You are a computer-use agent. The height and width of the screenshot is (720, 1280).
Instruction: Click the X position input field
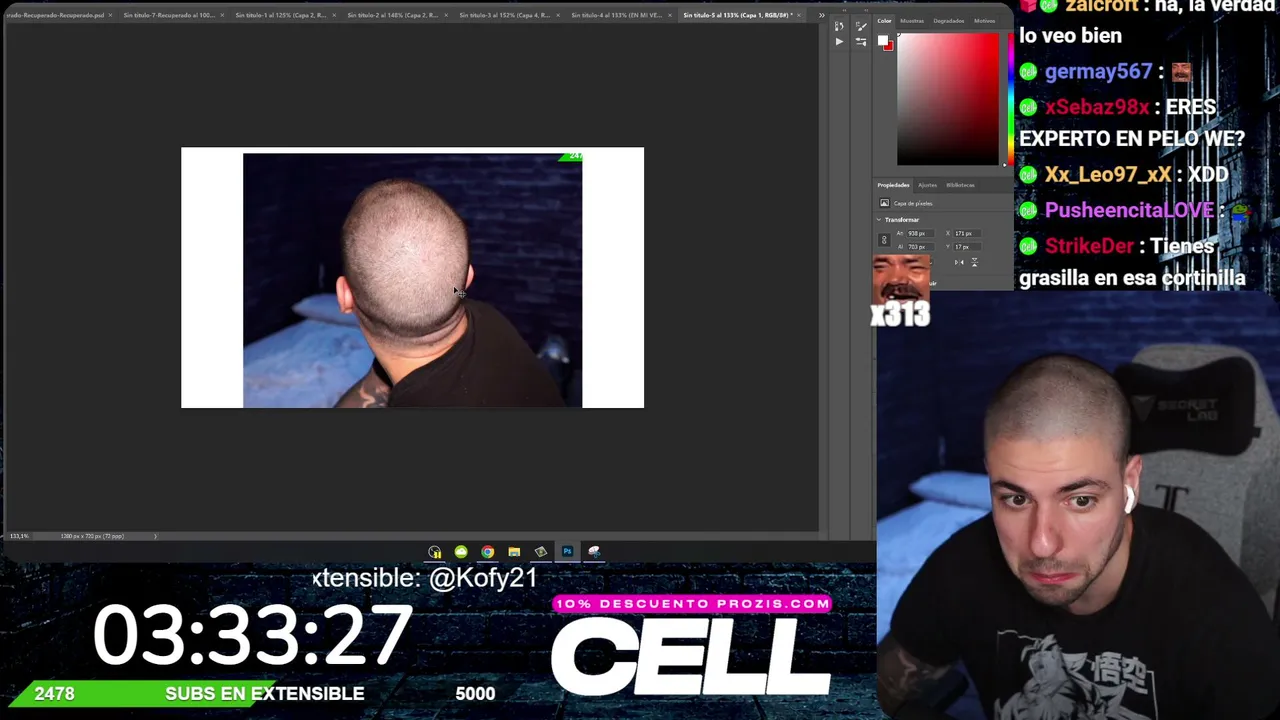tap(968, 233)
